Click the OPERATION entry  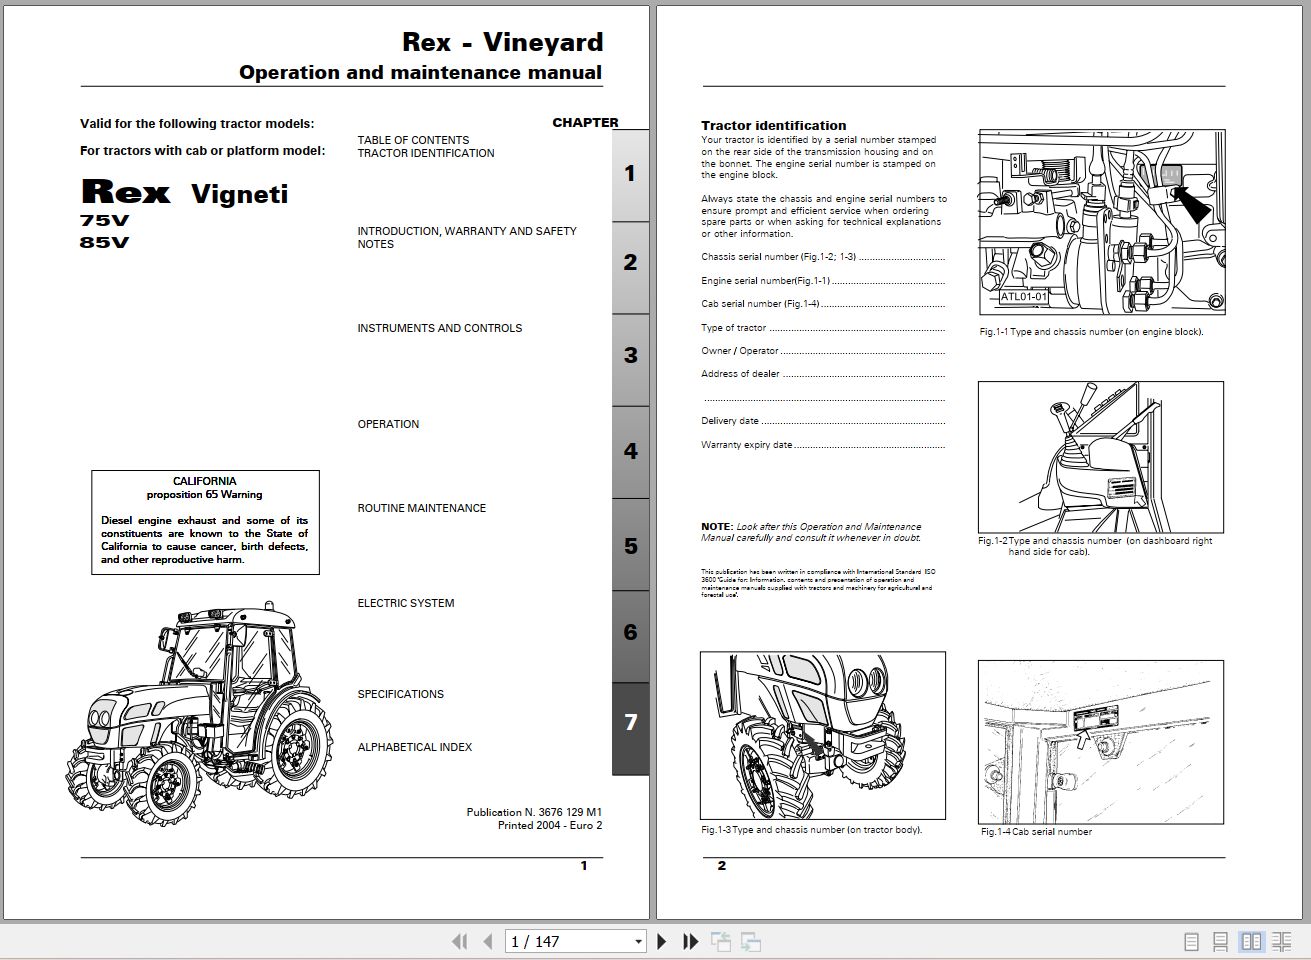click(388, 424)
